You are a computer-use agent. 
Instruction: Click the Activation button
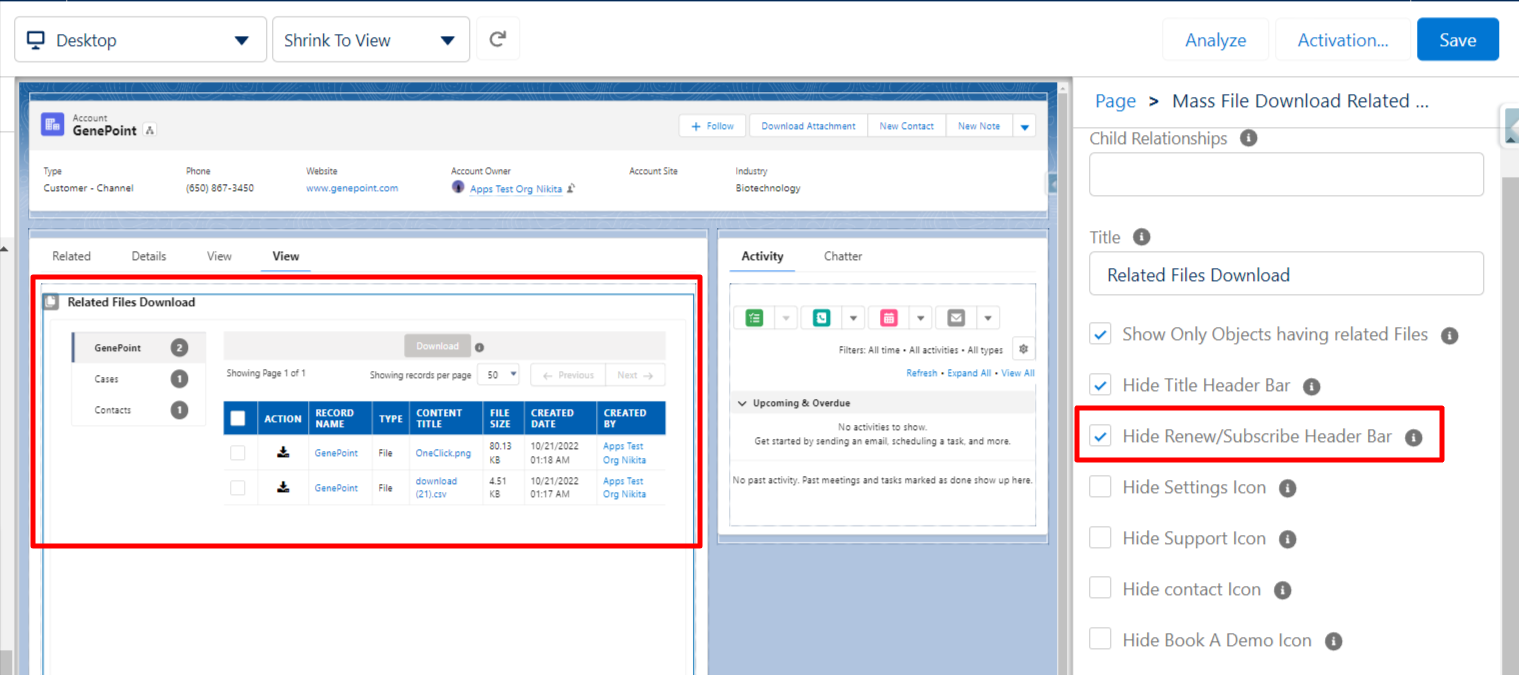[x=1342, y=40]
